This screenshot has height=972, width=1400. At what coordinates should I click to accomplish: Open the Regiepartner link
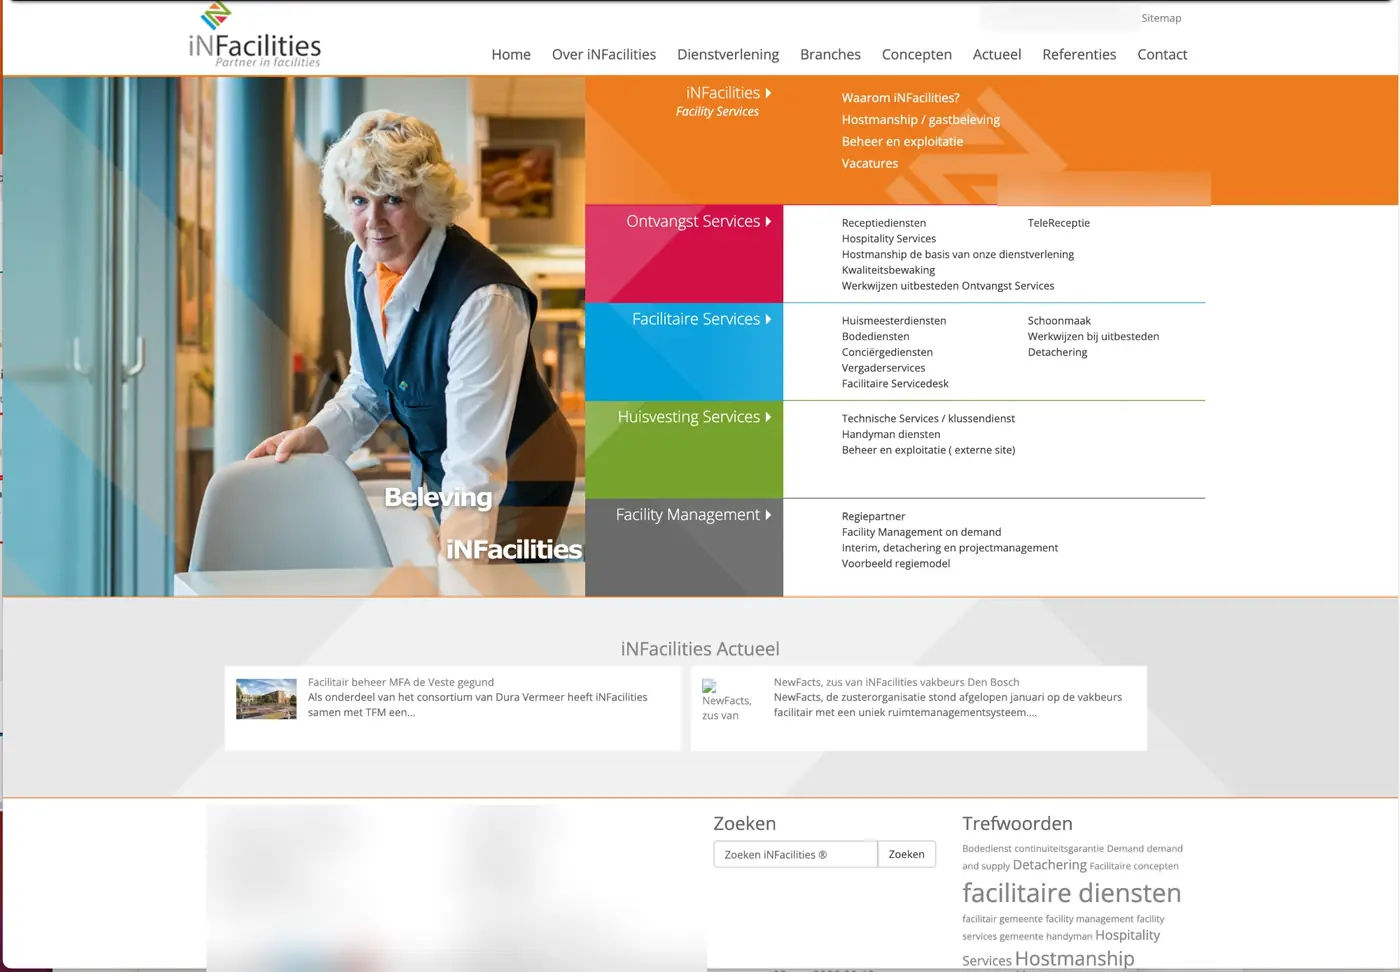tap(873, 517)
